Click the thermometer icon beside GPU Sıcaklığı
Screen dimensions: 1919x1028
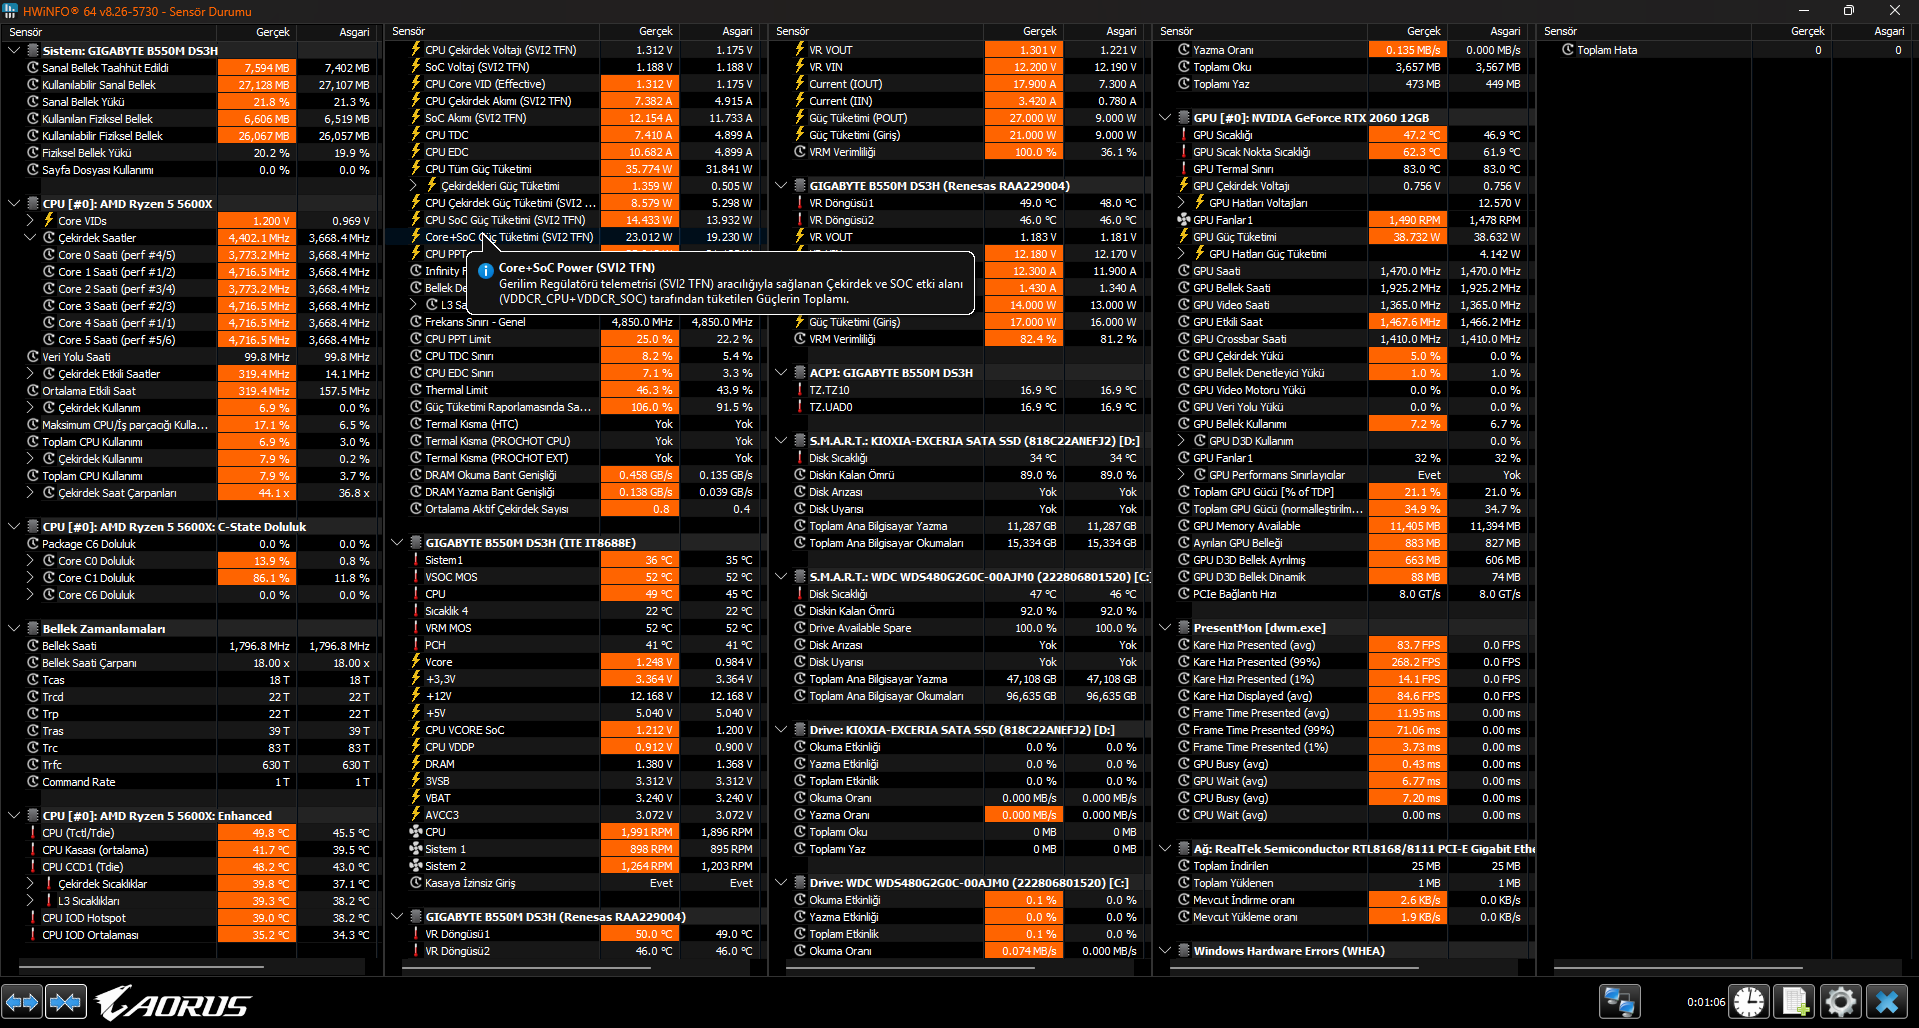pyautogui.click(x=1184, y=135)
